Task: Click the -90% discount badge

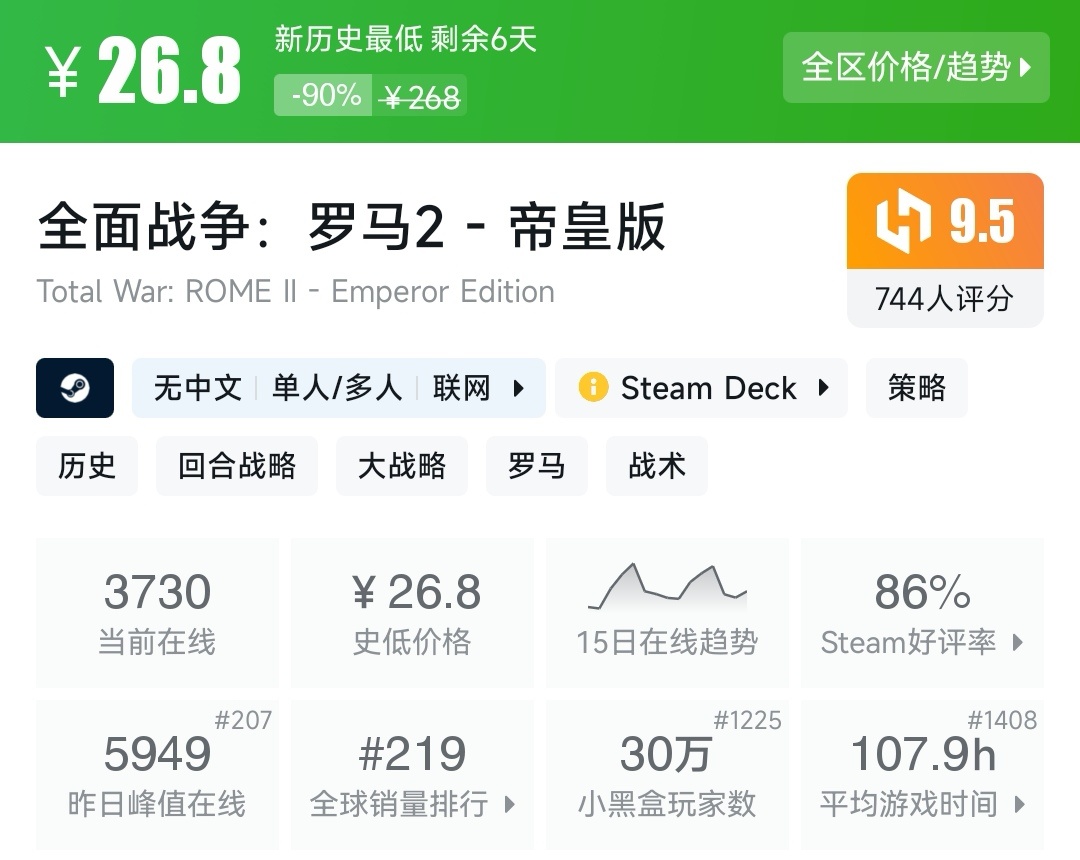Action: pos(326,96)
